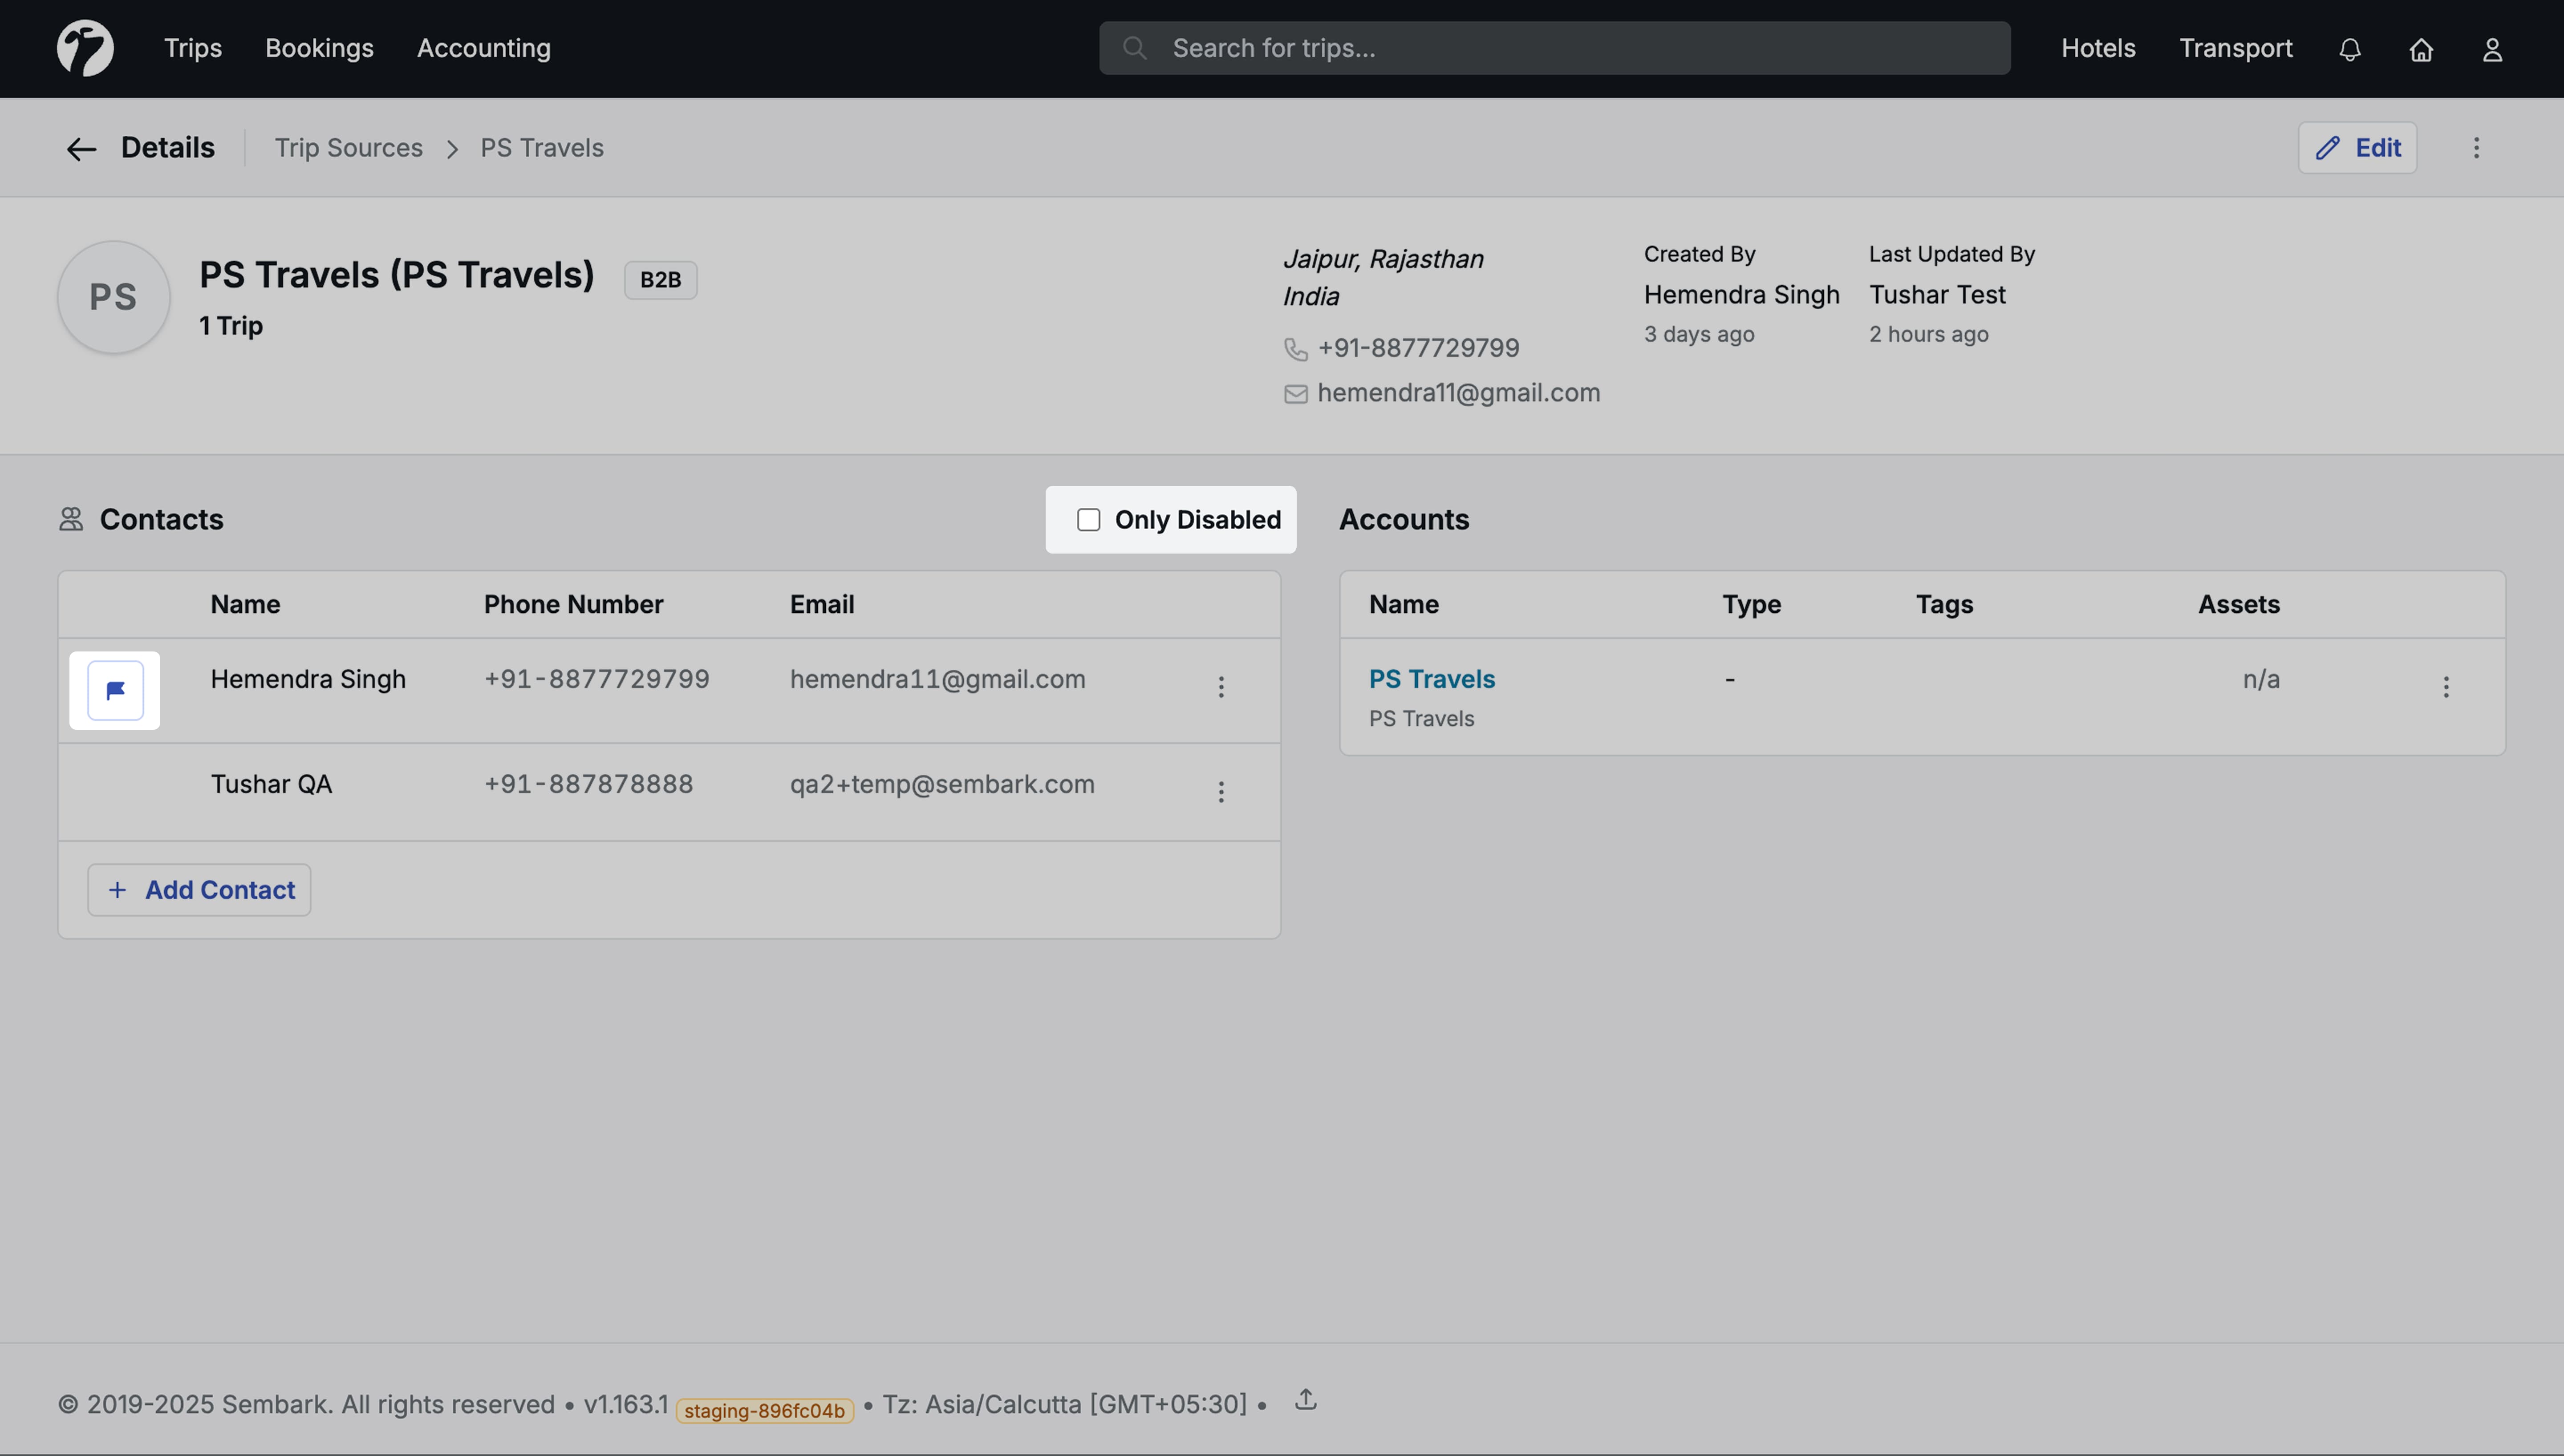Click the Sembark logo
This screenshot has width=2564, height=1456.
tap(85, 47)
